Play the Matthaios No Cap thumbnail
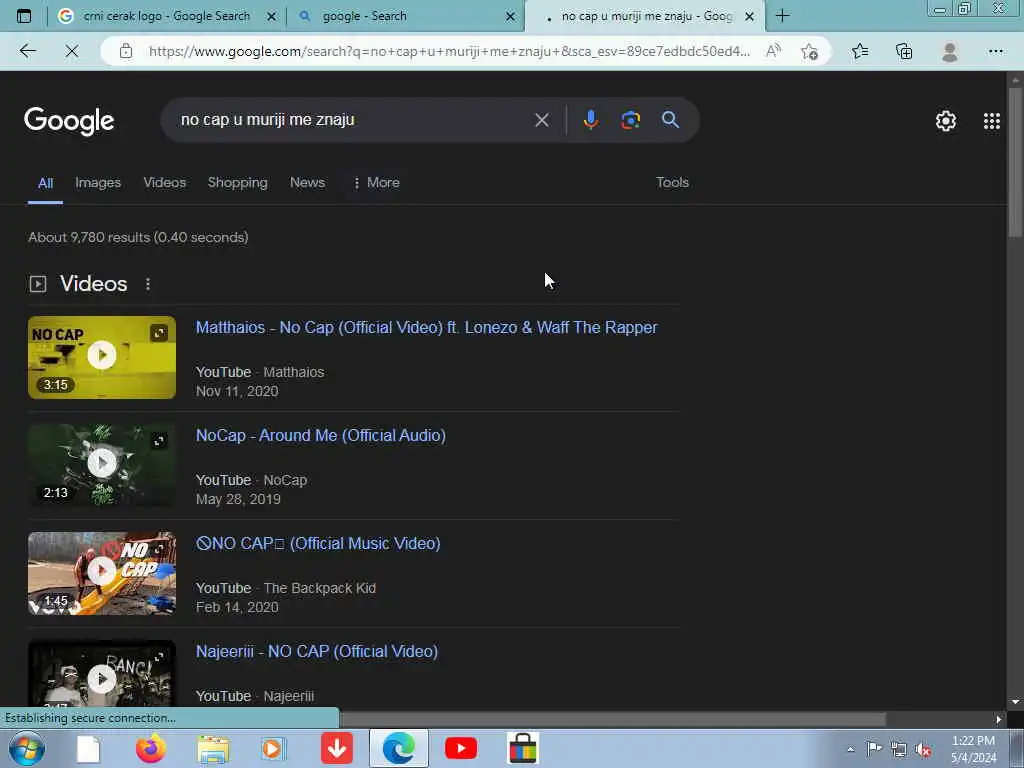Screen dimensions: 1024x768 pyautogui.click(x=102, y=356)
